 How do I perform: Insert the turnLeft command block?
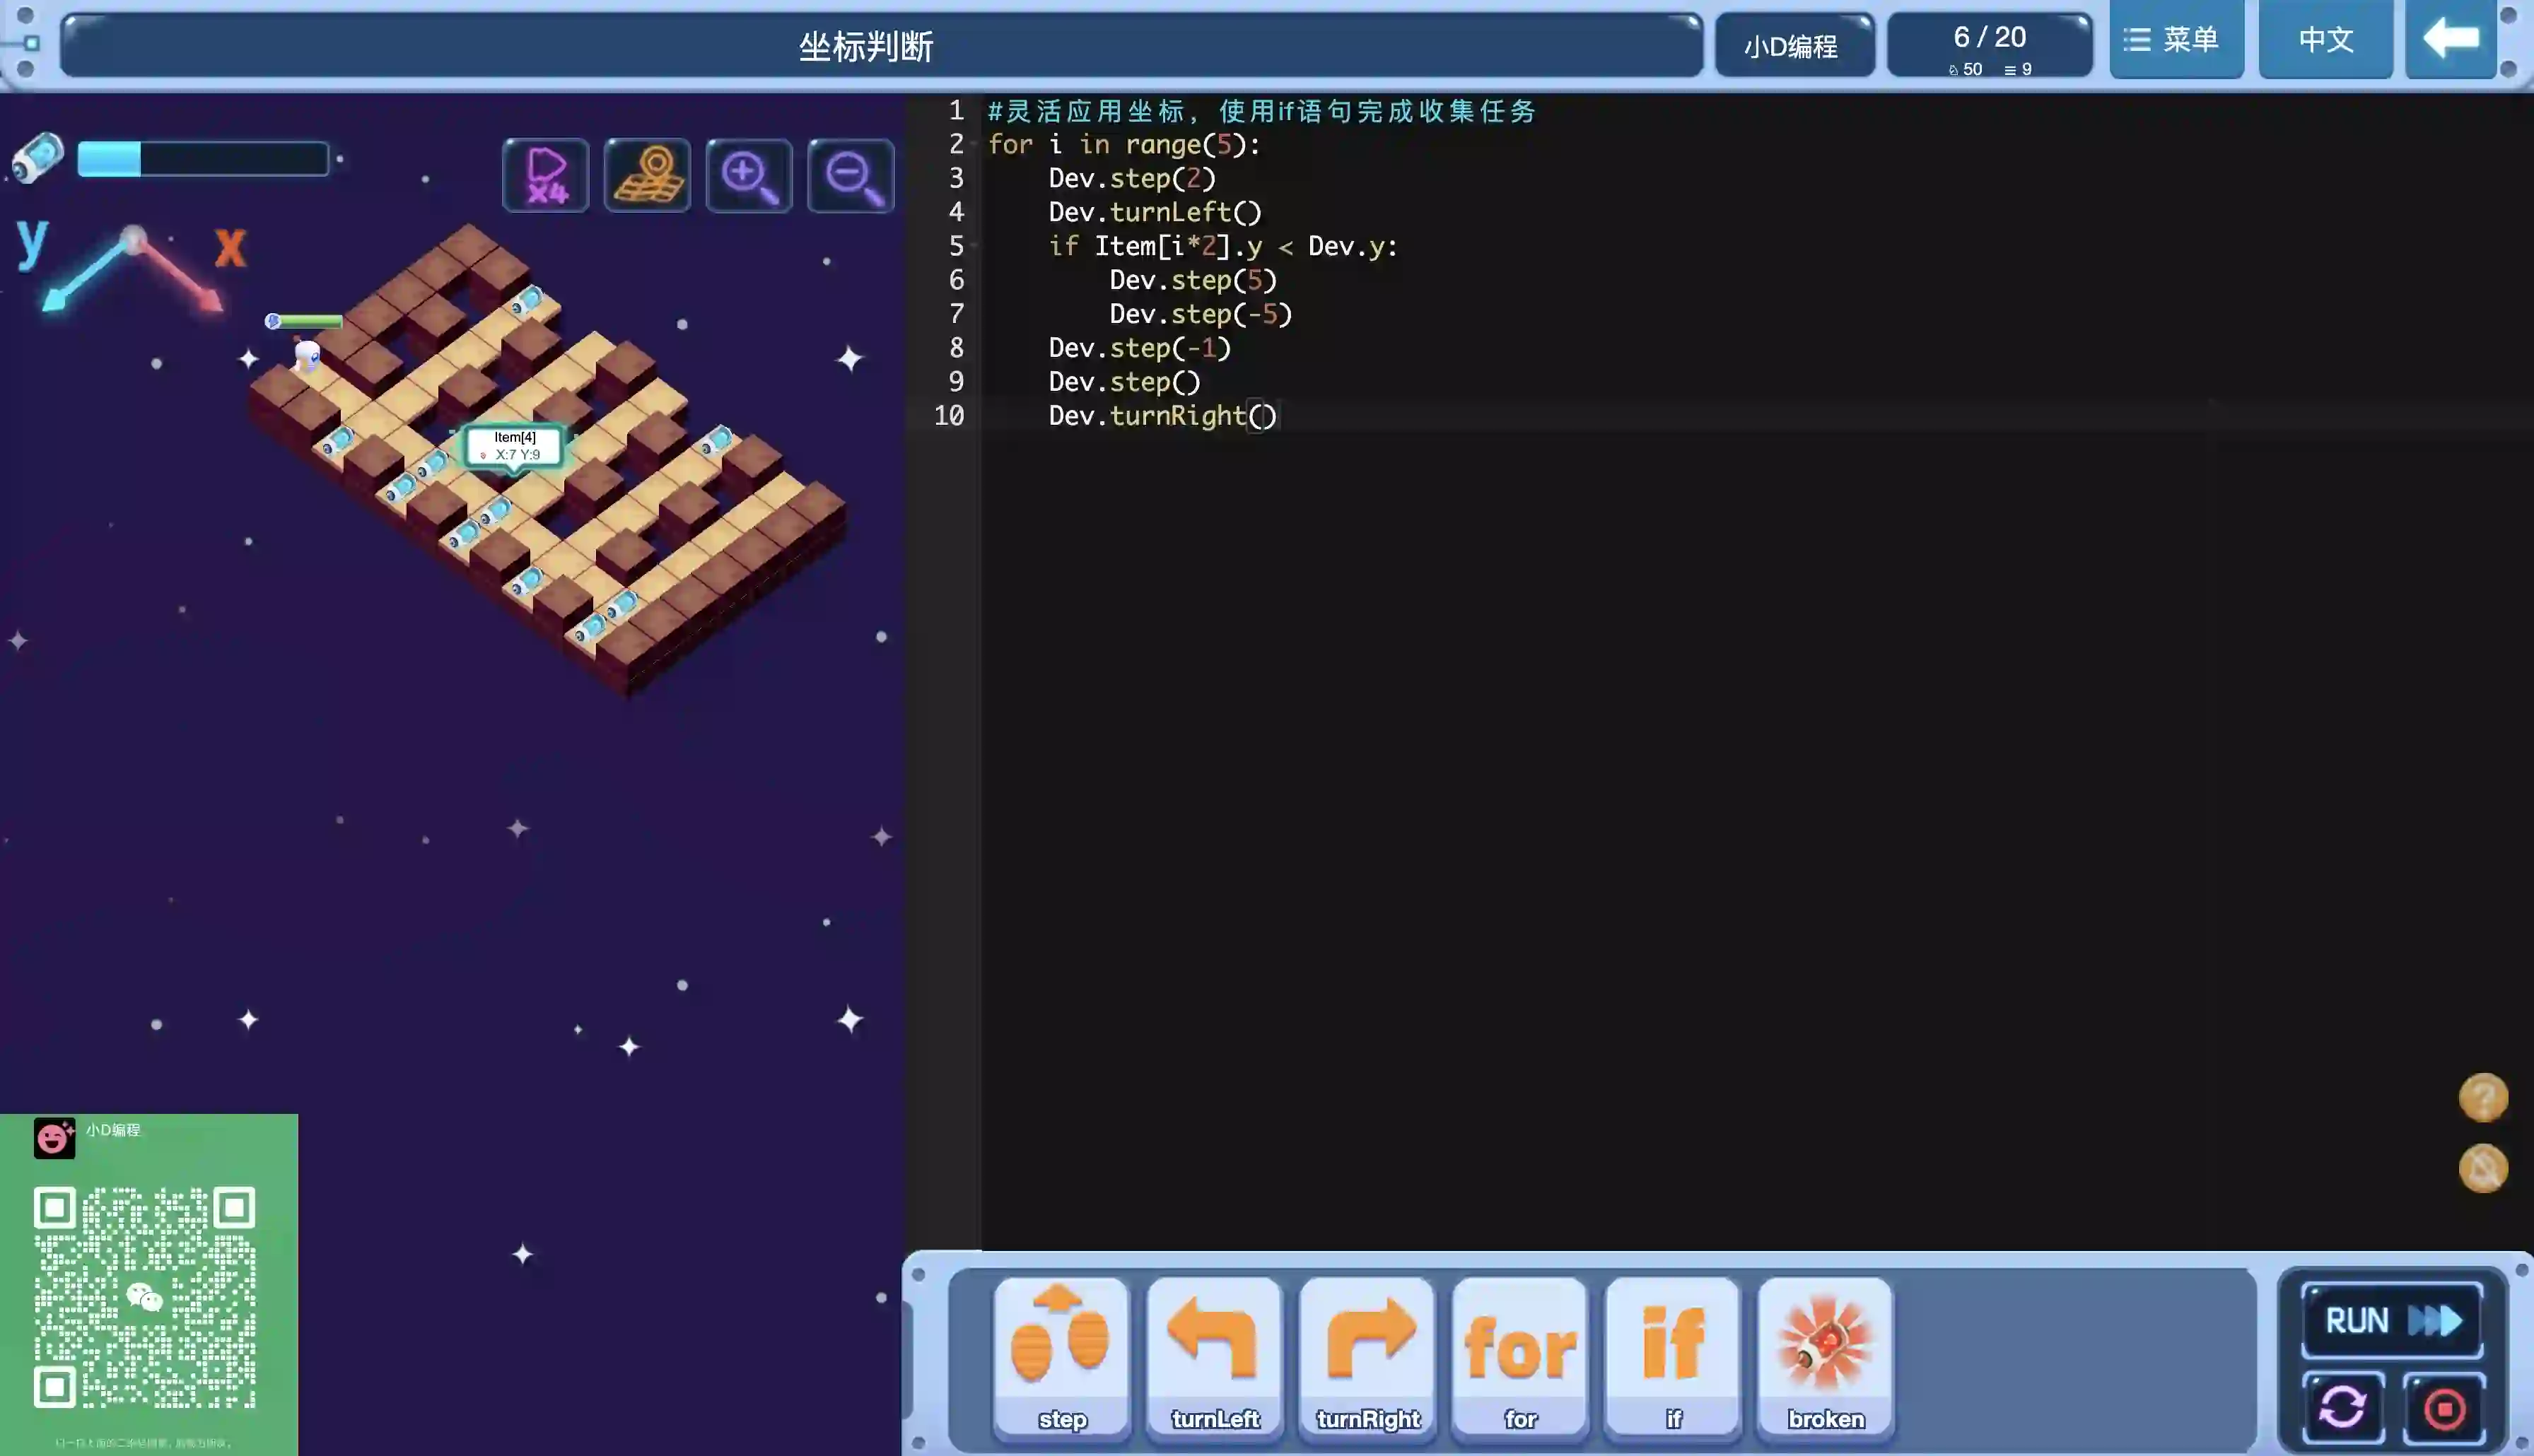point(1214,1355)
